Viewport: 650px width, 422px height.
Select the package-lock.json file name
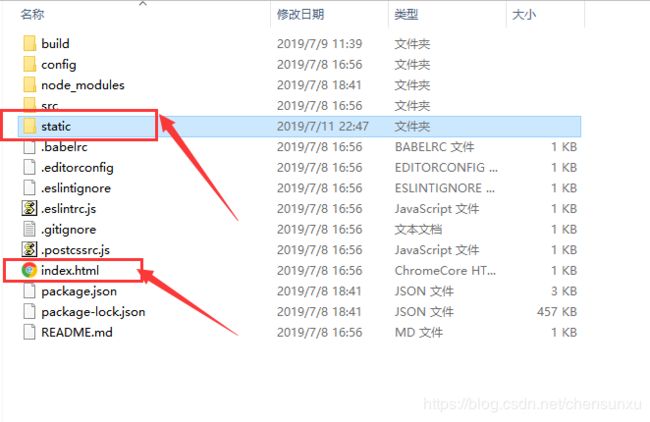93,312
